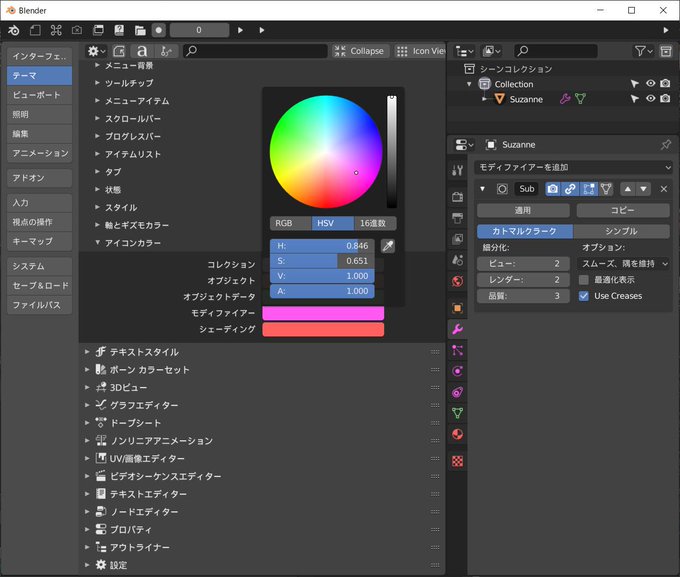Select カトマルクラーク subdivision type
The height and width of the screenshot is (577, 680).
525,231
